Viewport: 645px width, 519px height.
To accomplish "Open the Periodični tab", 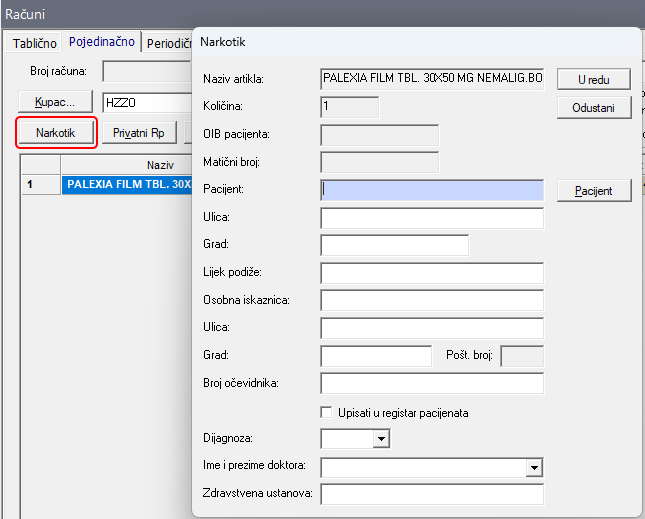I will coord(169,43).
